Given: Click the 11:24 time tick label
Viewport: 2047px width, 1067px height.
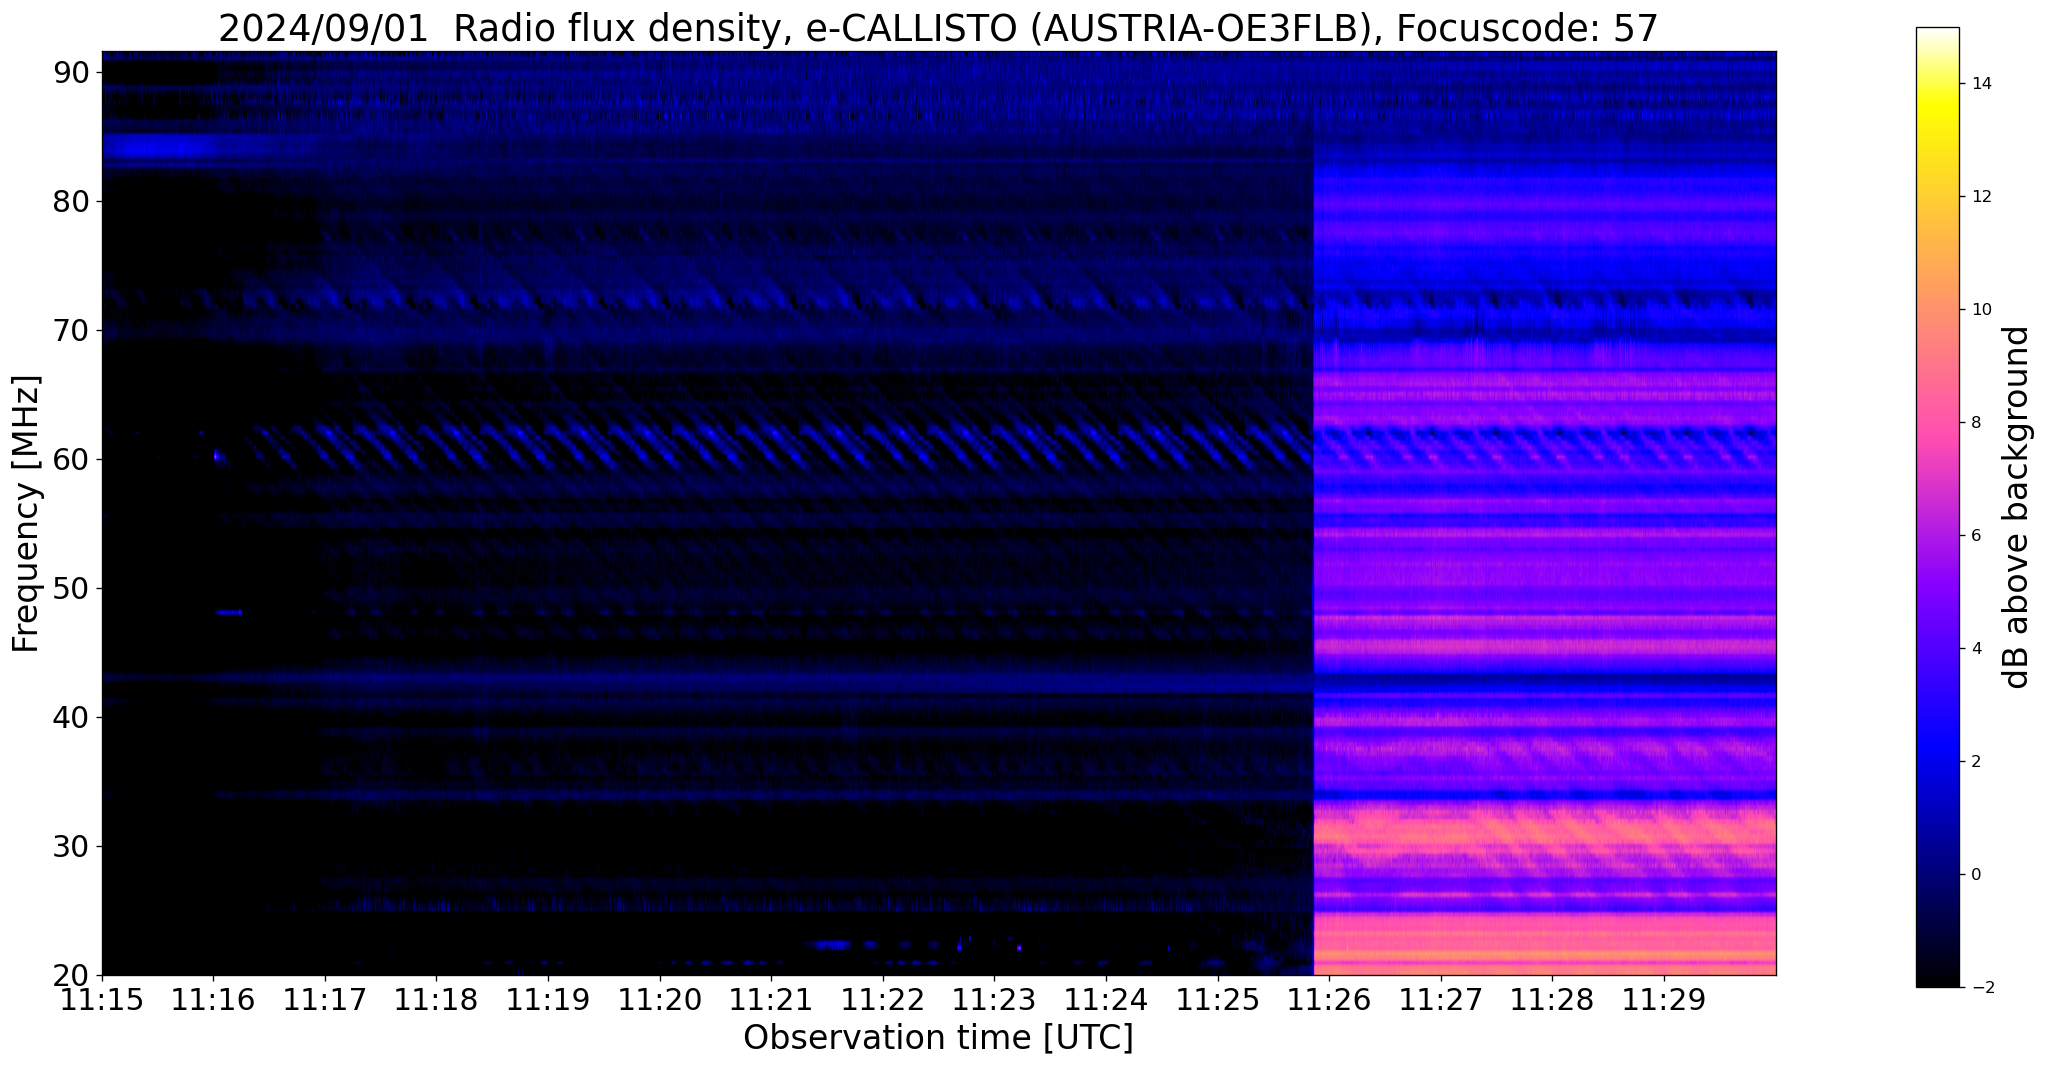Looking at the screenshot, I should 1106,1001.
